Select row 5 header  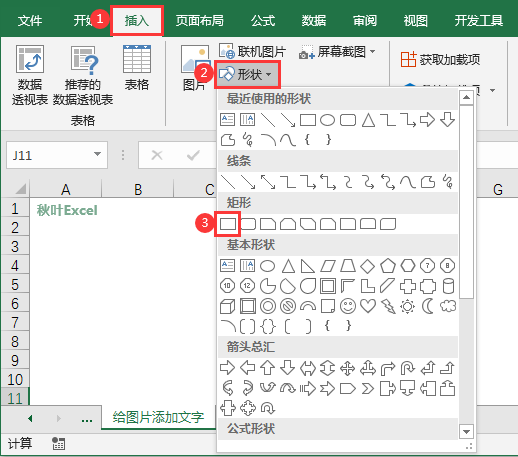point(15,285)
